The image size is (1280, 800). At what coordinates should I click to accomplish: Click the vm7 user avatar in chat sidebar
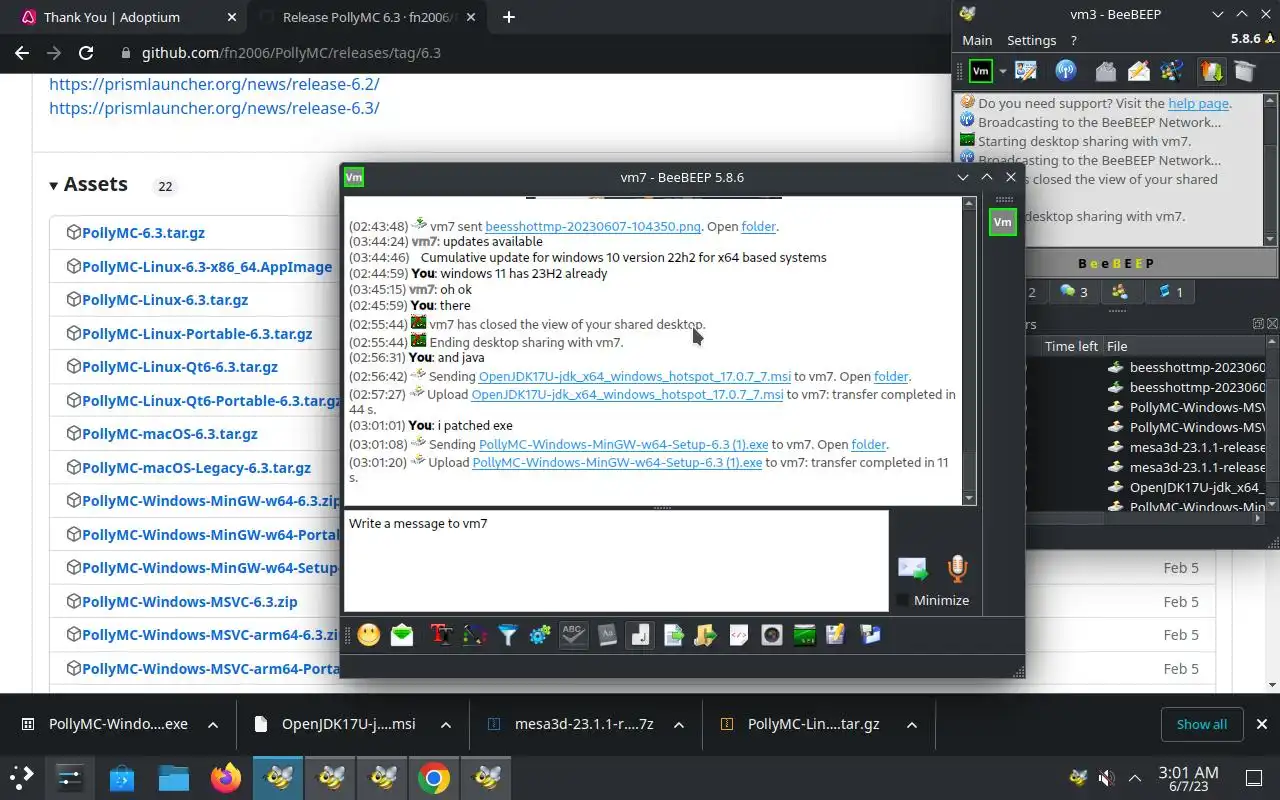(x=1002, y=222)
